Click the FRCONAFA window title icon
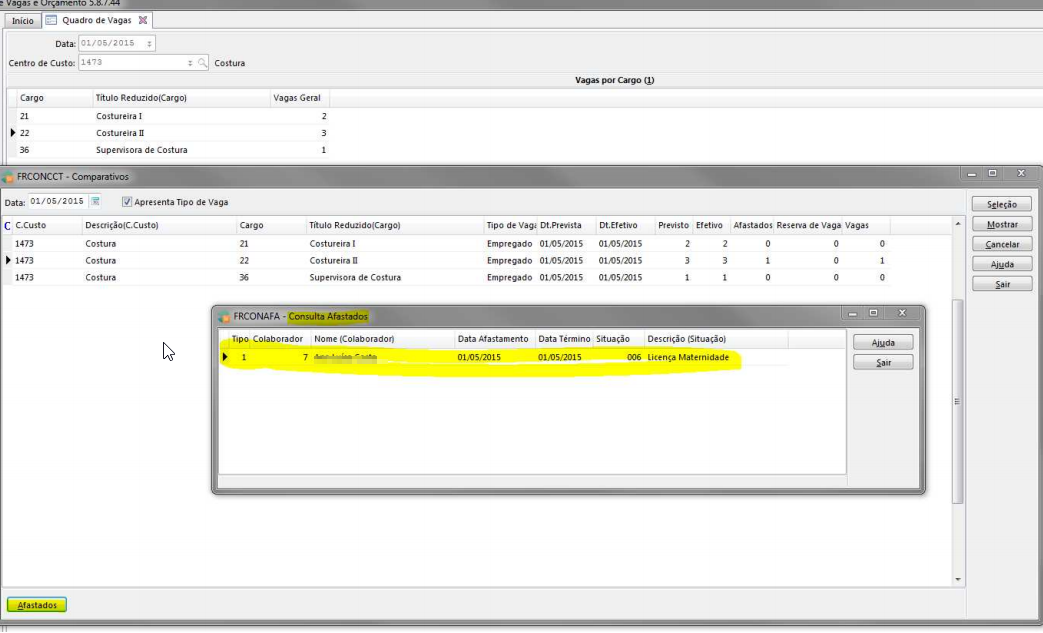Image resolution: width=1043 pixels, height=633 pixels. [x=224, y=316]
